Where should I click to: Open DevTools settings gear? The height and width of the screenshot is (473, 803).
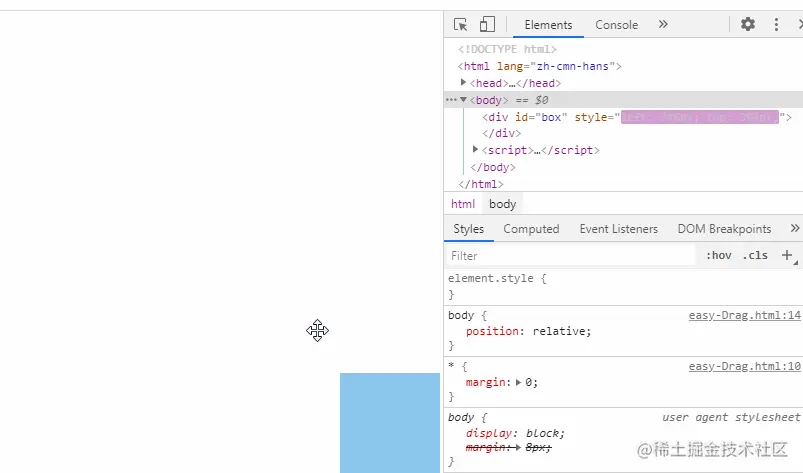point(748,24)
